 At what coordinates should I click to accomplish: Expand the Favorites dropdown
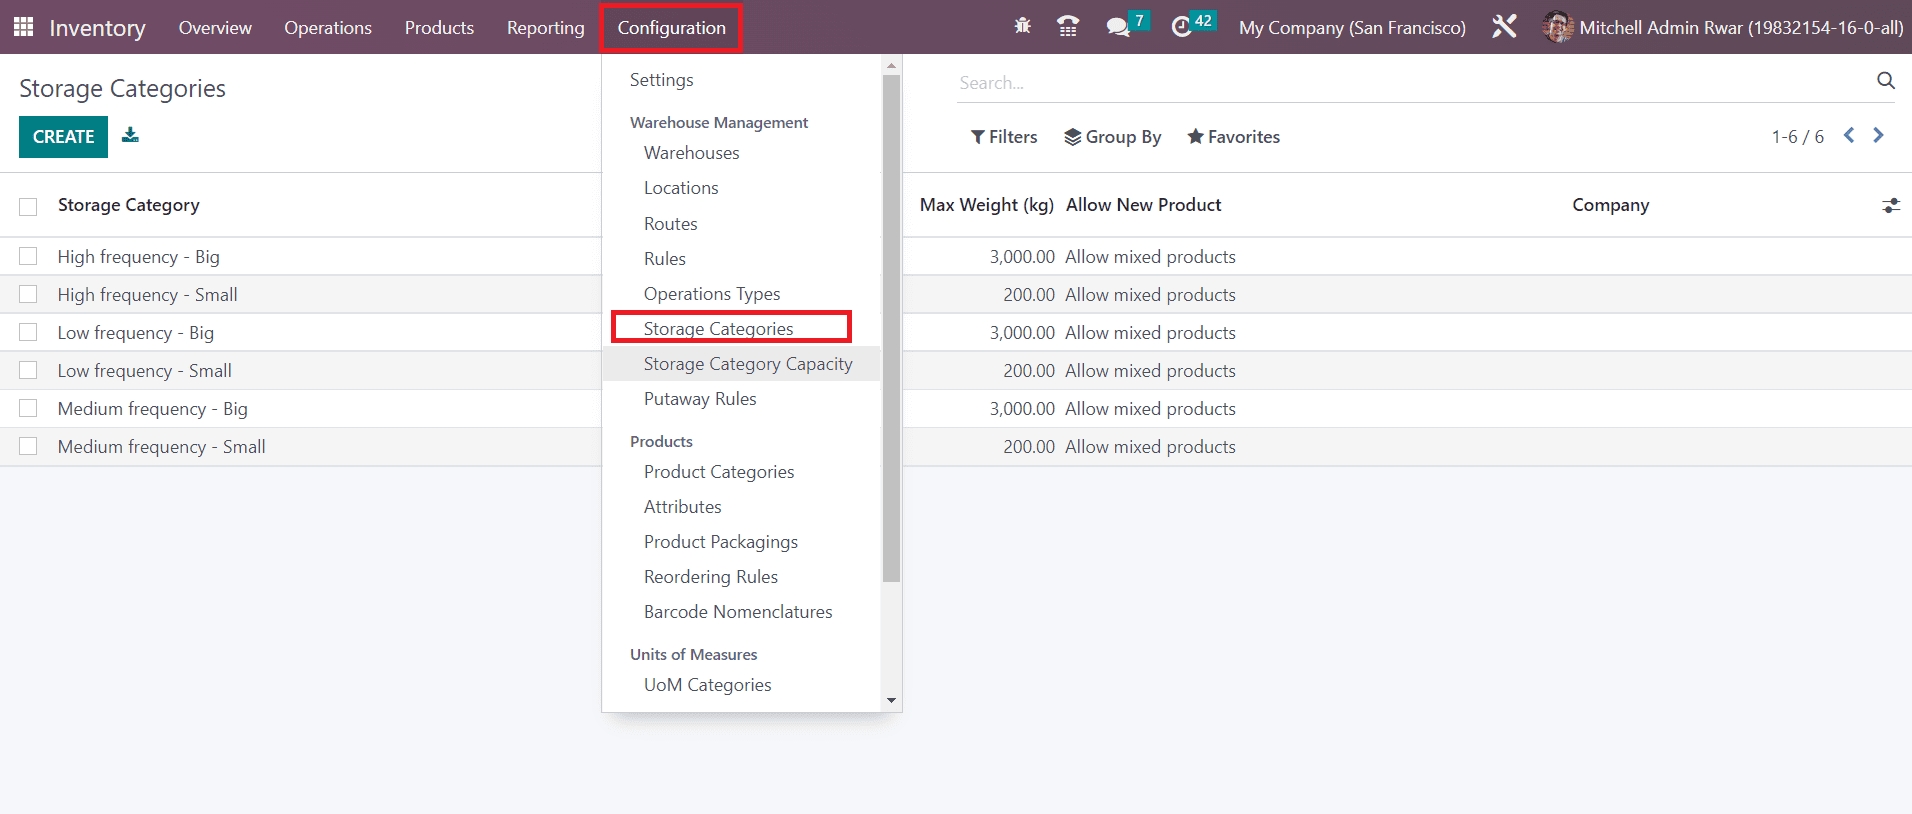pyautogui.click(x=1233, y=137)
